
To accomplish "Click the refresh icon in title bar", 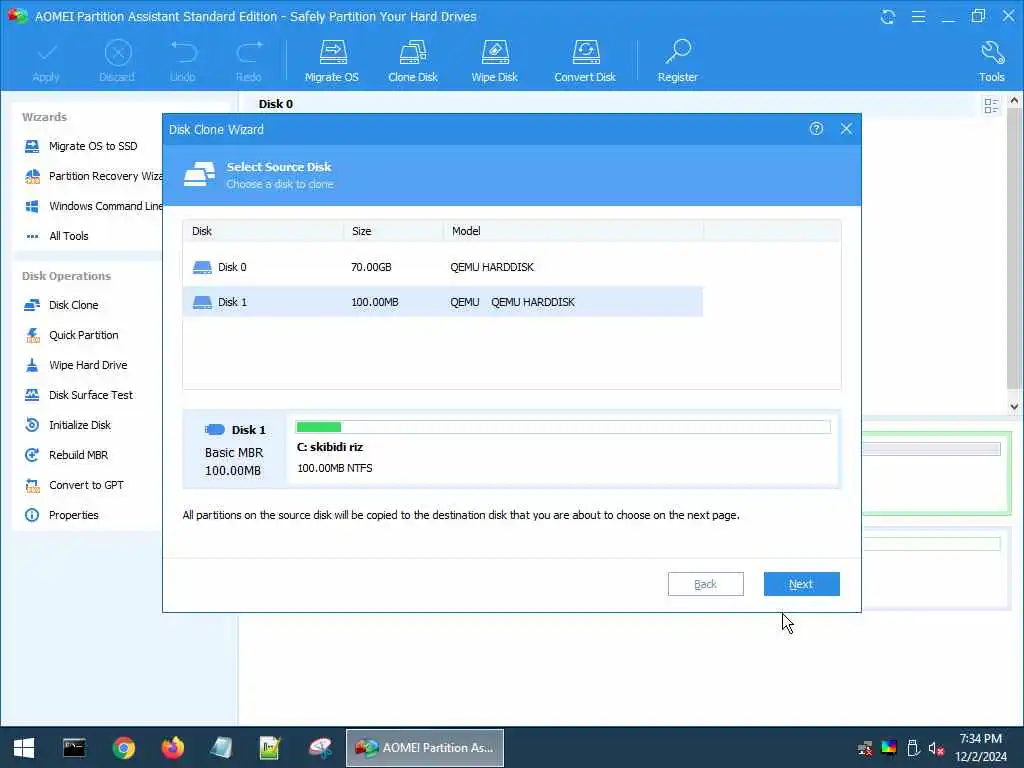I will pos(888,16).
